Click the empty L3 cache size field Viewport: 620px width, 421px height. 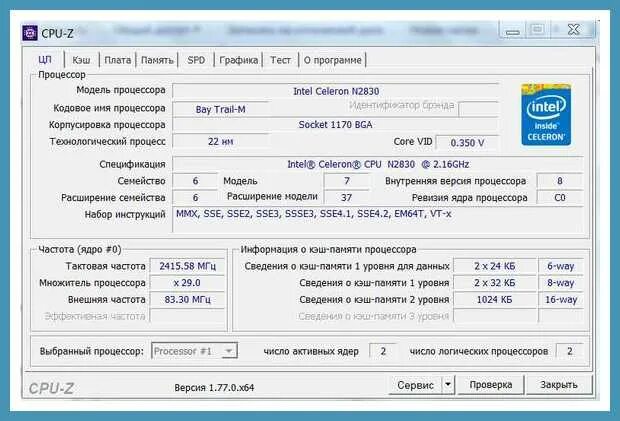[x=495, y=316]
